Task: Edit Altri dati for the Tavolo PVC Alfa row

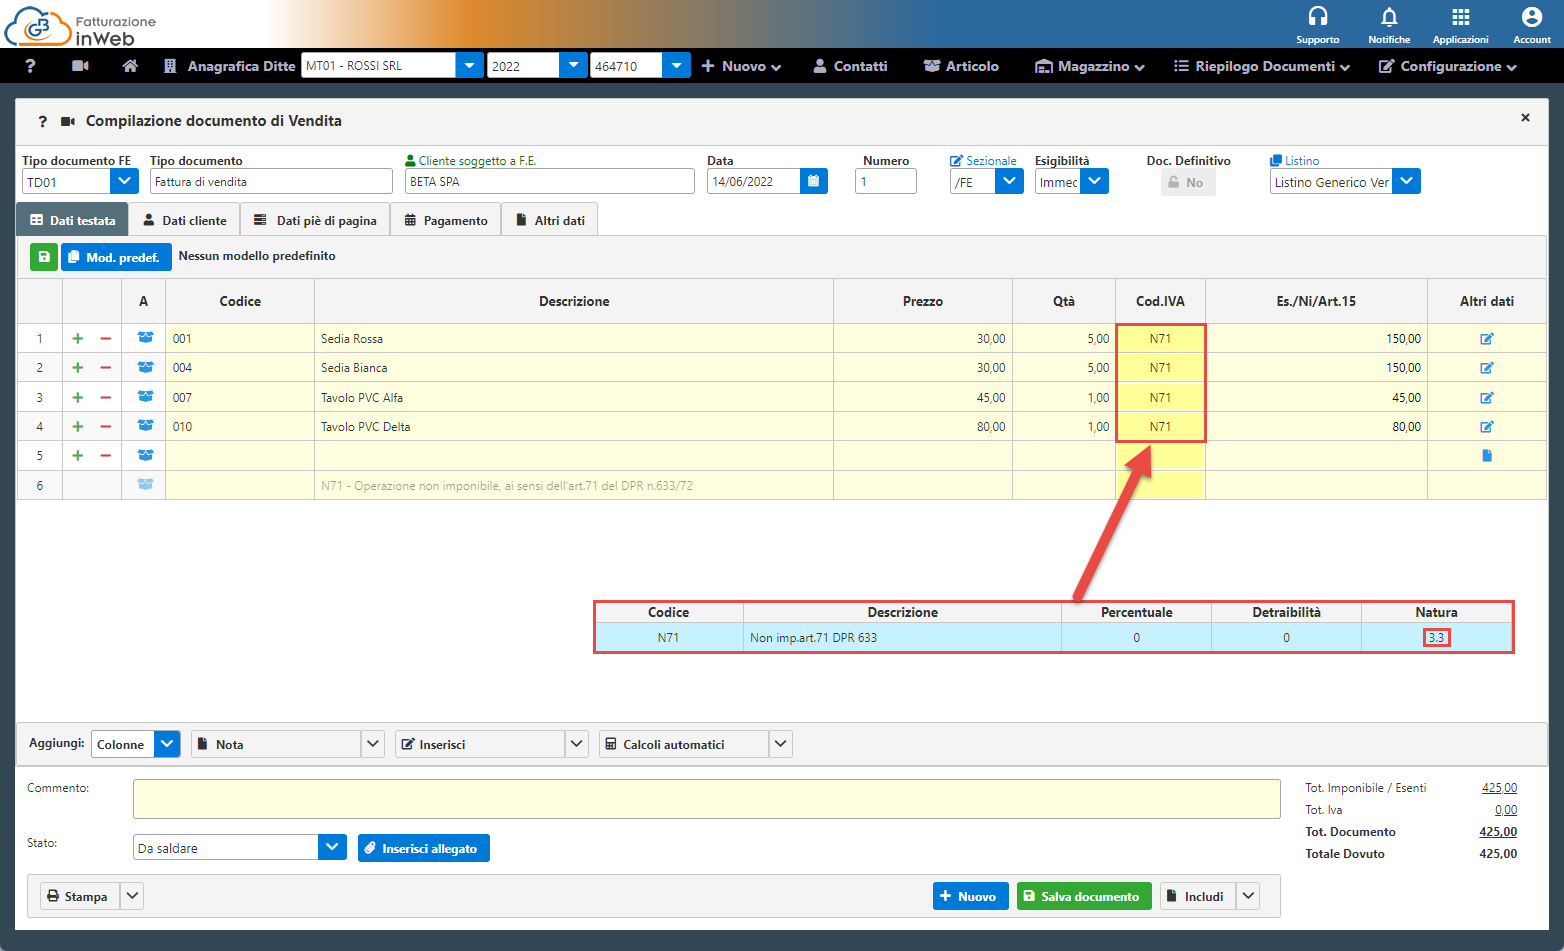Action: pos(1487,398)
